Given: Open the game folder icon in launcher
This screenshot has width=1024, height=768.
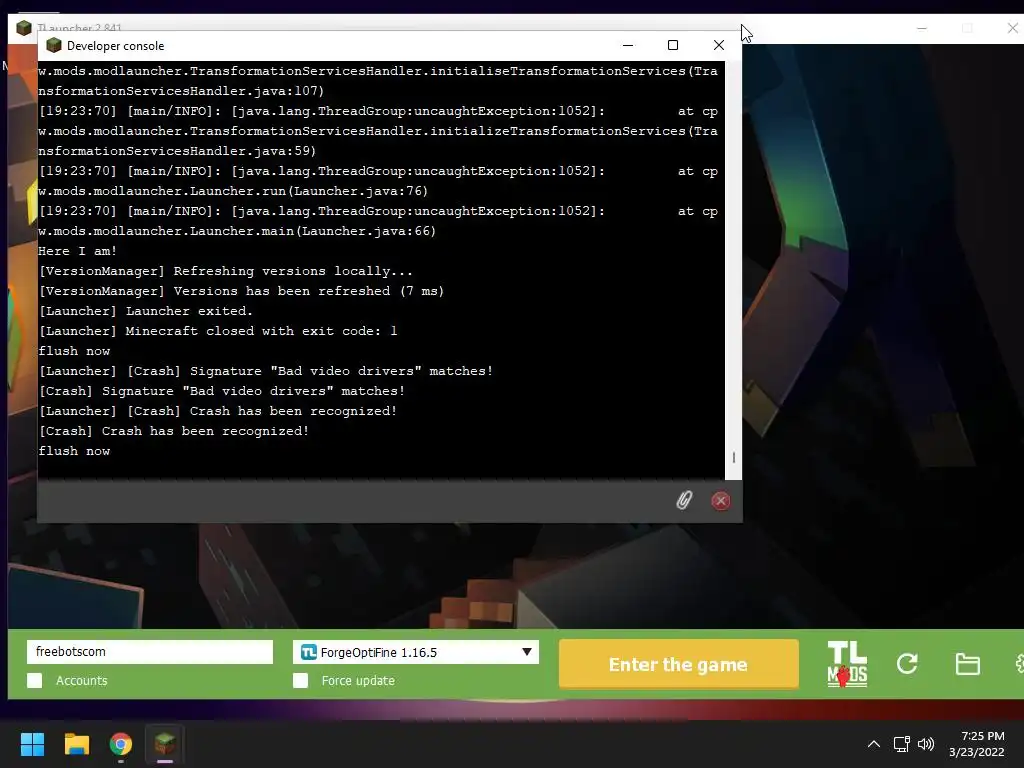Looking at the screenshot, I should [x=967, y=664].
